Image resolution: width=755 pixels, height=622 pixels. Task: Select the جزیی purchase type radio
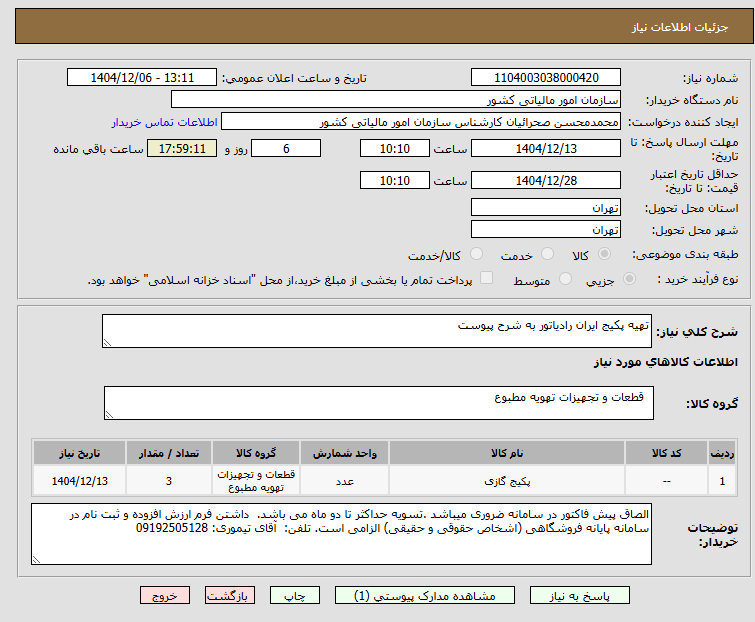(629, 279)
